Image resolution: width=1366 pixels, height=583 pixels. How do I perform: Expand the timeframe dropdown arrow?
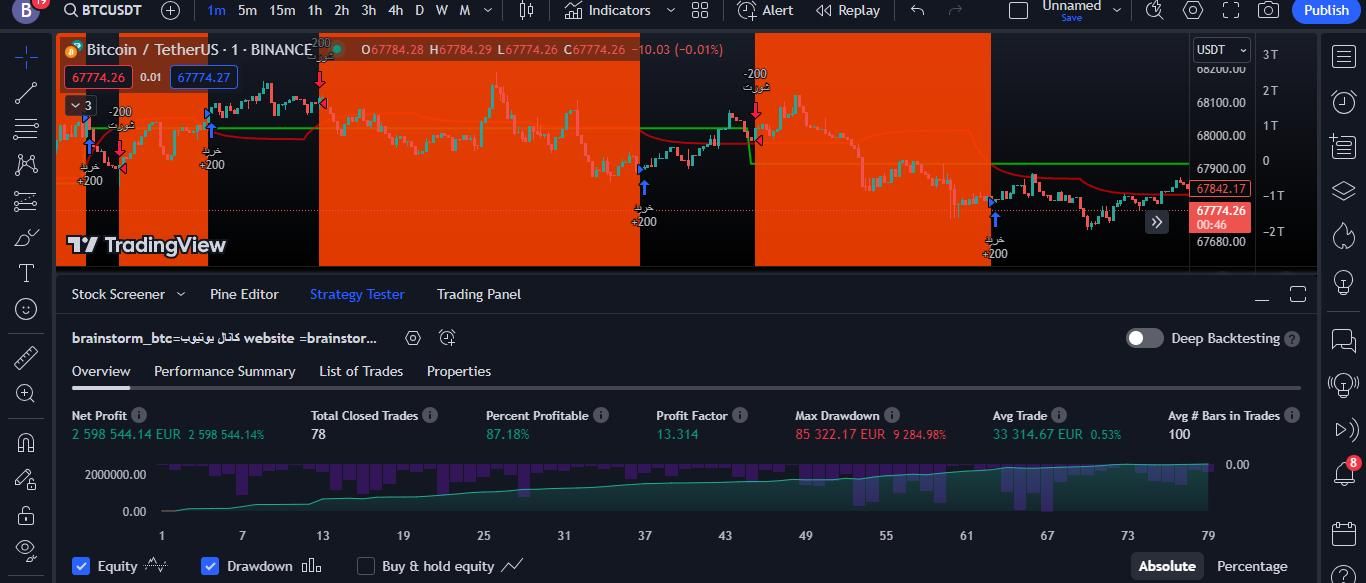[x=488, y=10]
